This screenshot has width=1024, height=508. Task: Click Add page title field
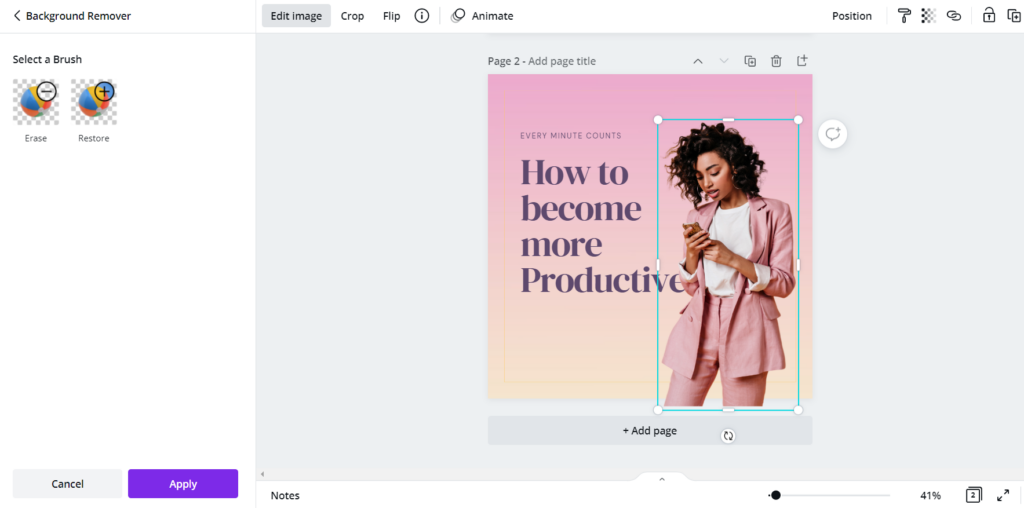[x=562, y=61]
